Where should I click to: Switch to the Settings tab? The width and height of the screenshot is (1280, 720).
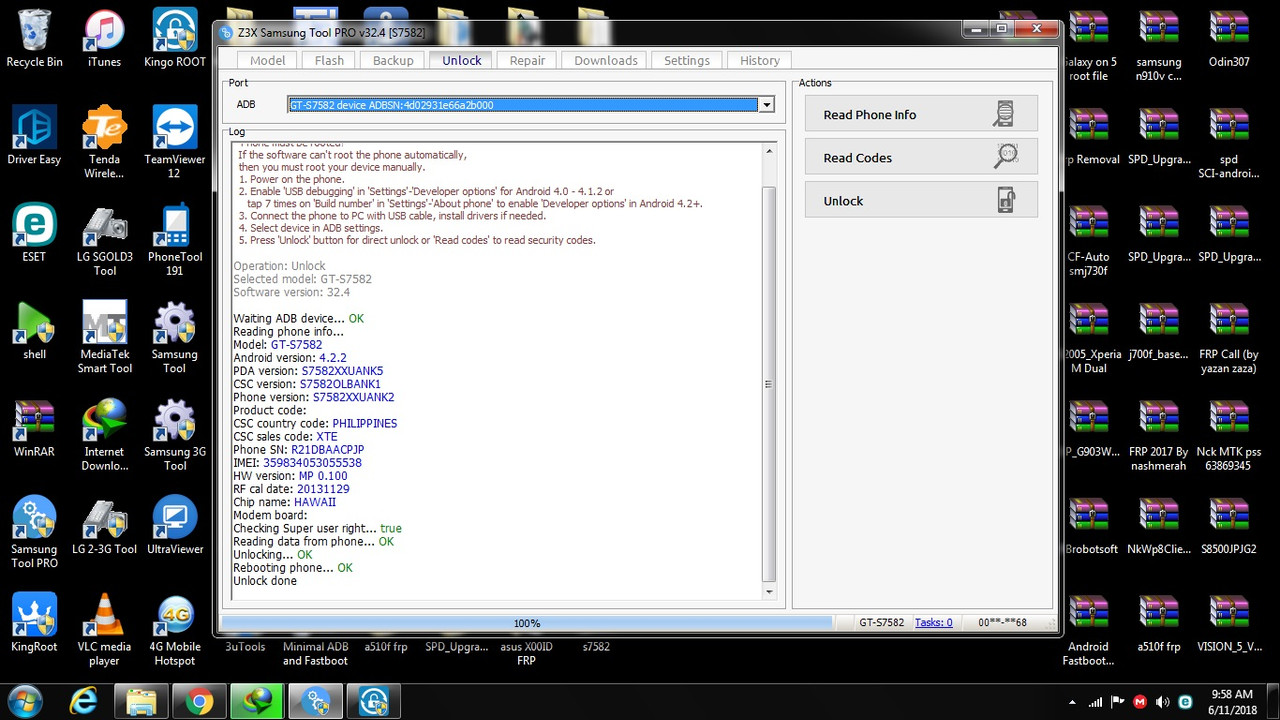687,60
